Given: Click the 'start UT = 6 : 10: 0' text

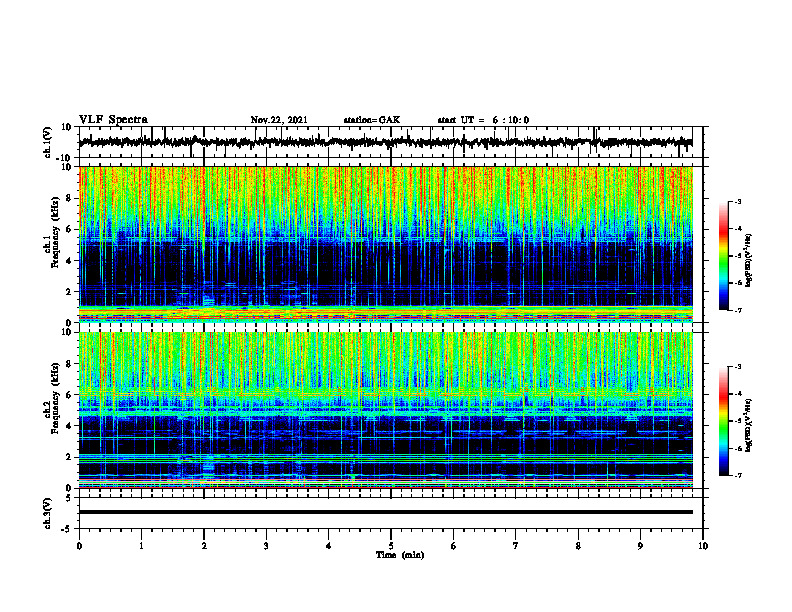Looking at the screenshot, I should pyautogui.click(x=483, y=120).
